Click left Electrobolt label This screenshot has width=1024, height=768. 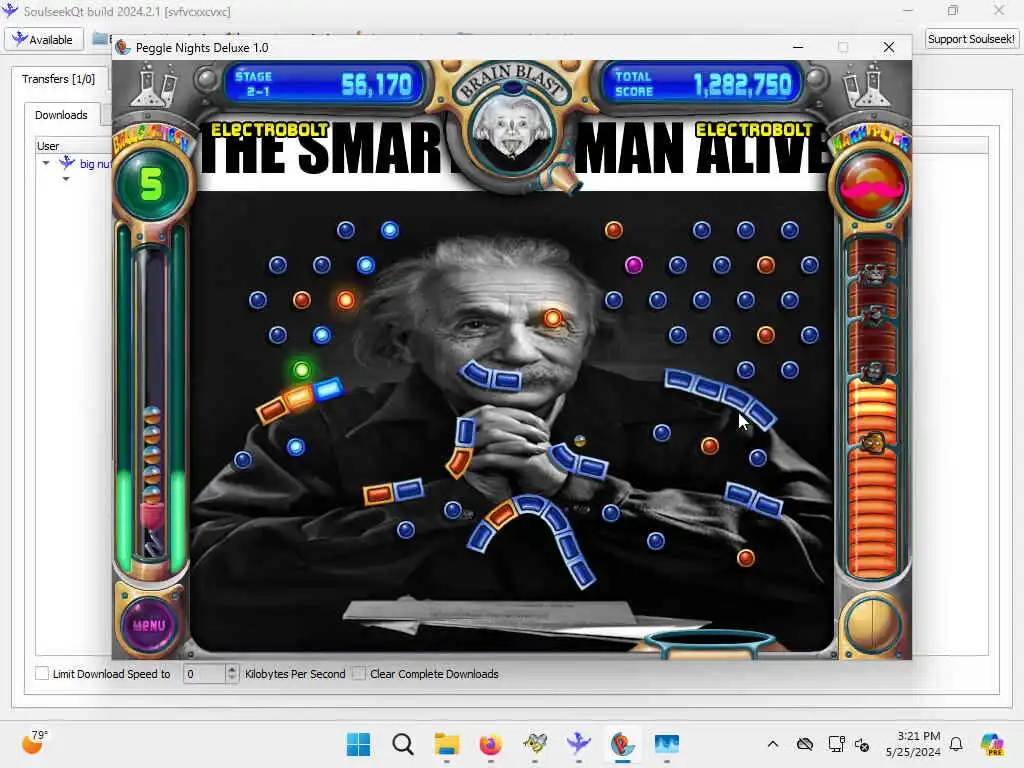[x=269, y=130]
